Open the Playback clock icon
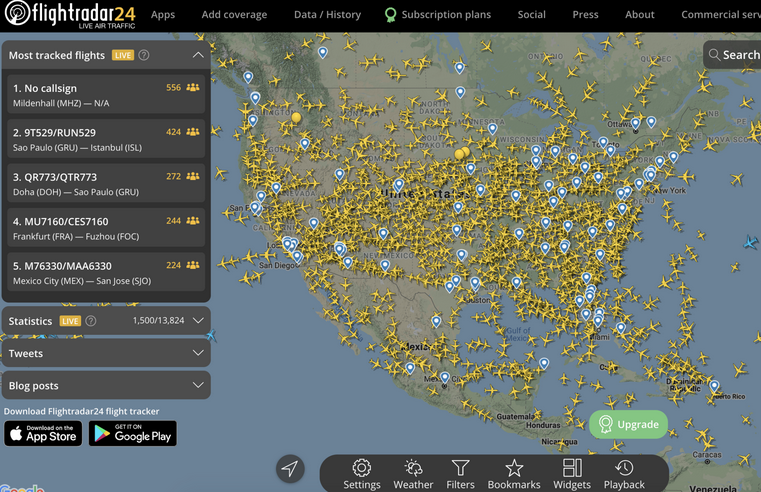 [x=624, y=468]
